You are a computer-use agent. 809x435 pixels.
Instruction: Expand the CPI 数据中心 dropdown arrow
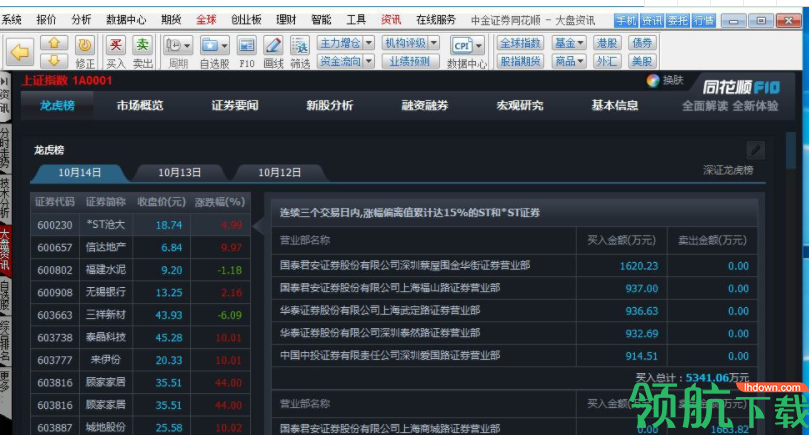[x=479, y=46]
